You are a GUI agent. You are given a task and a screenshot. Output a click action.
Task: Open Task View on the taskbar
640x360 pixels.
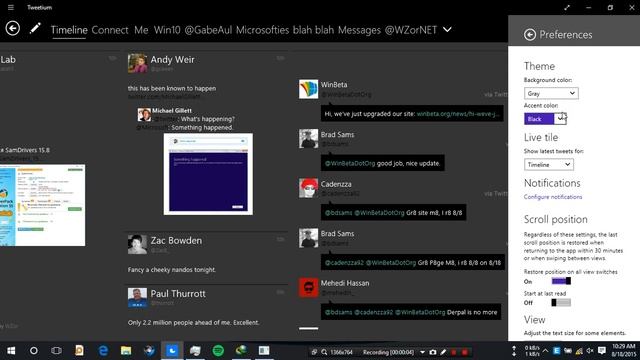pyautogui.click(x=56, y=351)
